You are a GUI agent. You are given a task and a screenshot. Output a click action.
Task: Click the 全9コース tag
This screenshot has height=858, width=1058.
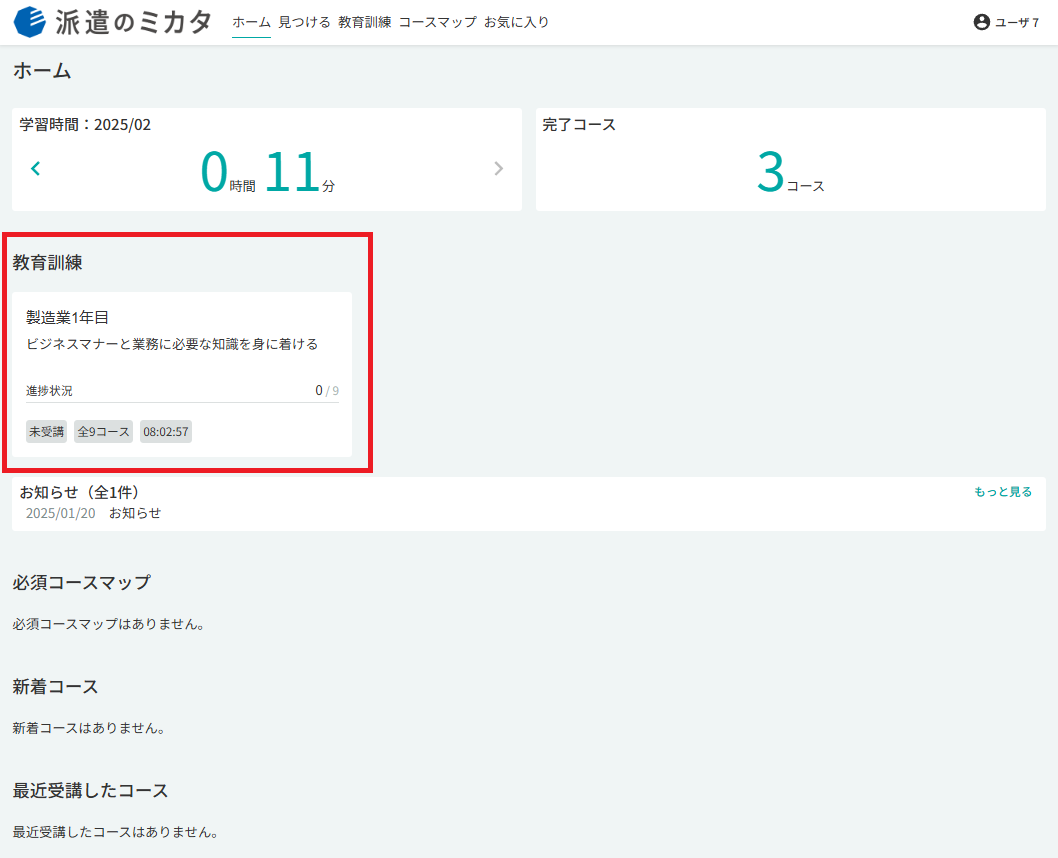103,432
